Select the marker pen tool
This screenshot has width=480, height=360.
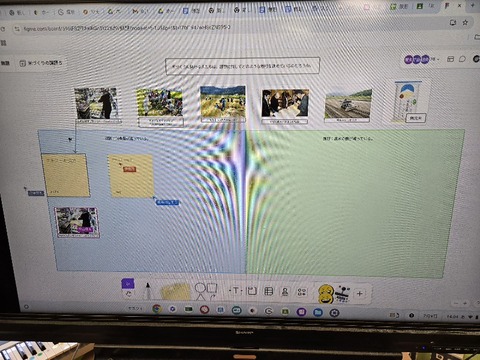pyautogui.click(x=148, y=291)
